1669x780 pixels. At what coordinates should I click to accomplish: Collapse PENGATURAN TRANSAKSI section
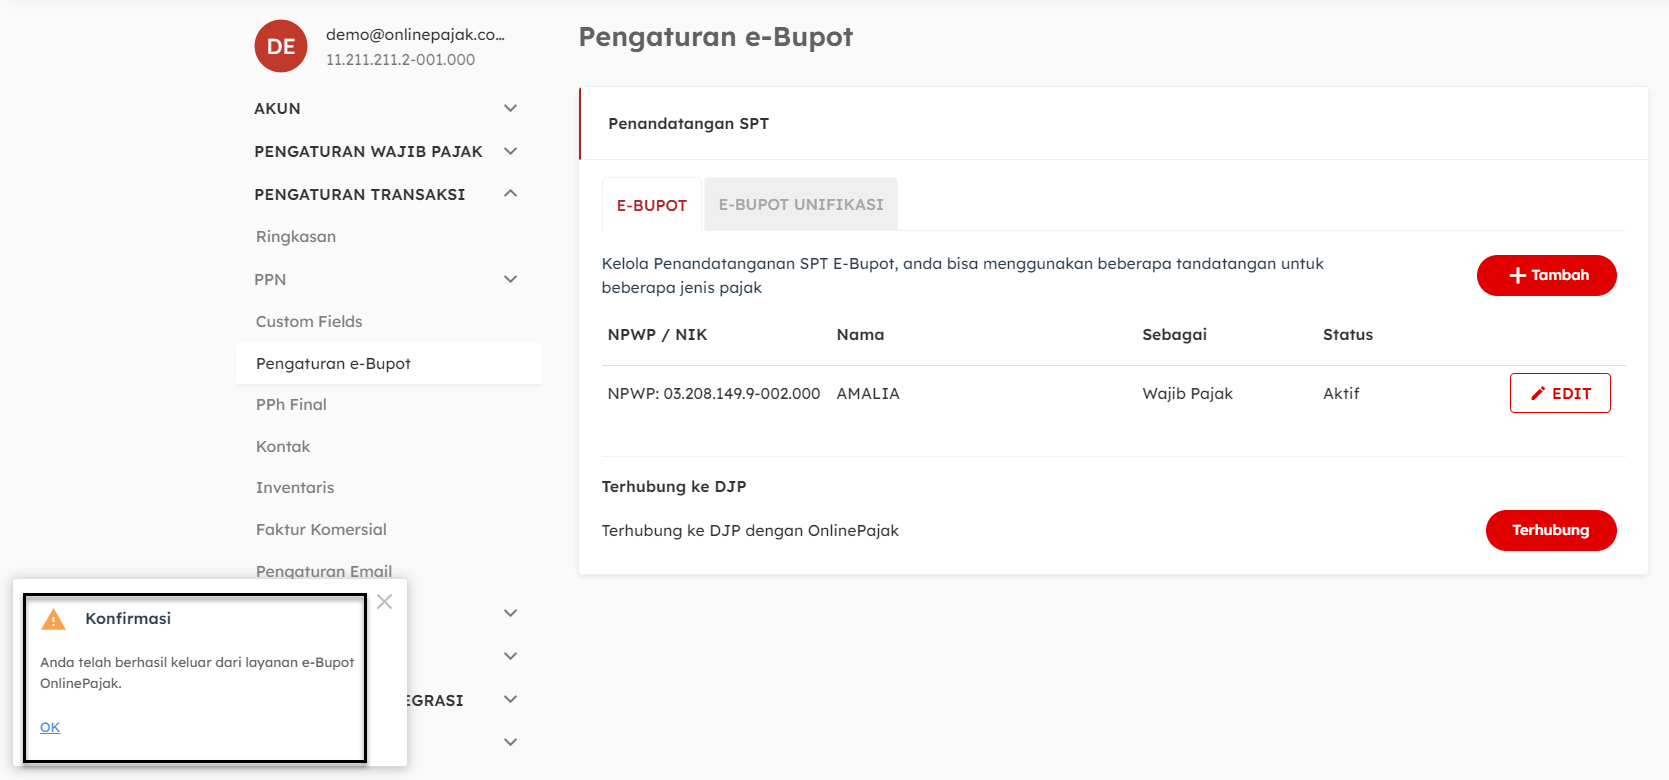pyautogui.click(x=510, y=194)
